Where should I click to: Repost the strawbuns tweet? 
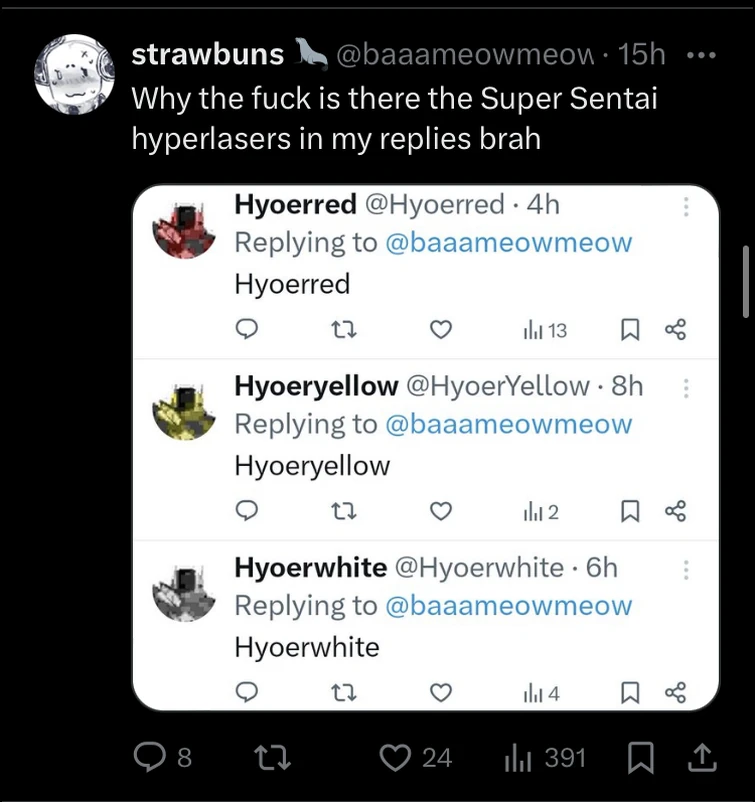coord(271,758)
